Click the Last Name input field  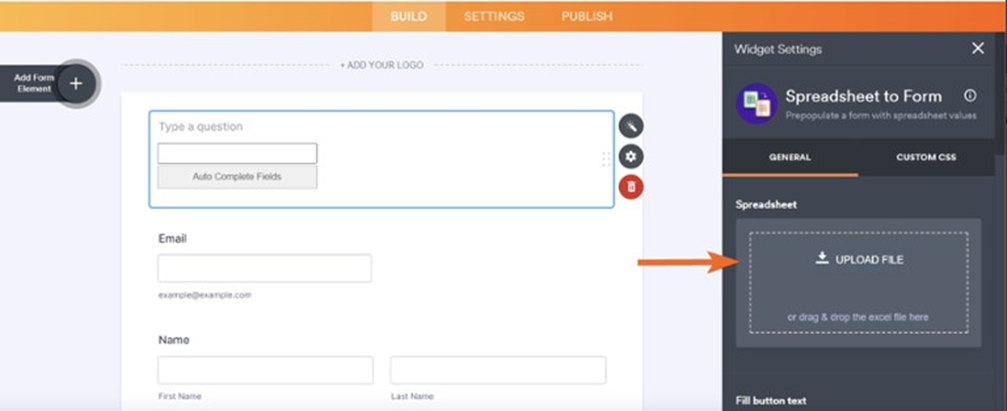[497, 370]
